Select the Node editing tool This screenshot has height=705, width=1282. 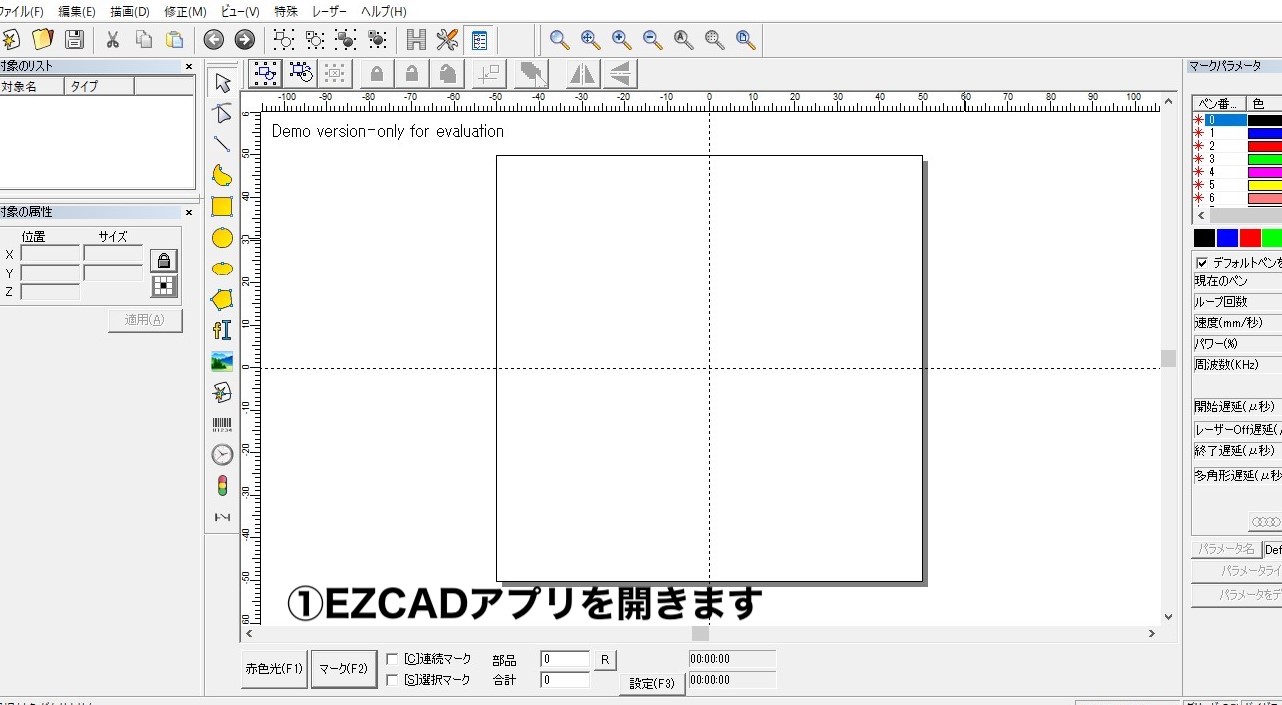point(222,113)
